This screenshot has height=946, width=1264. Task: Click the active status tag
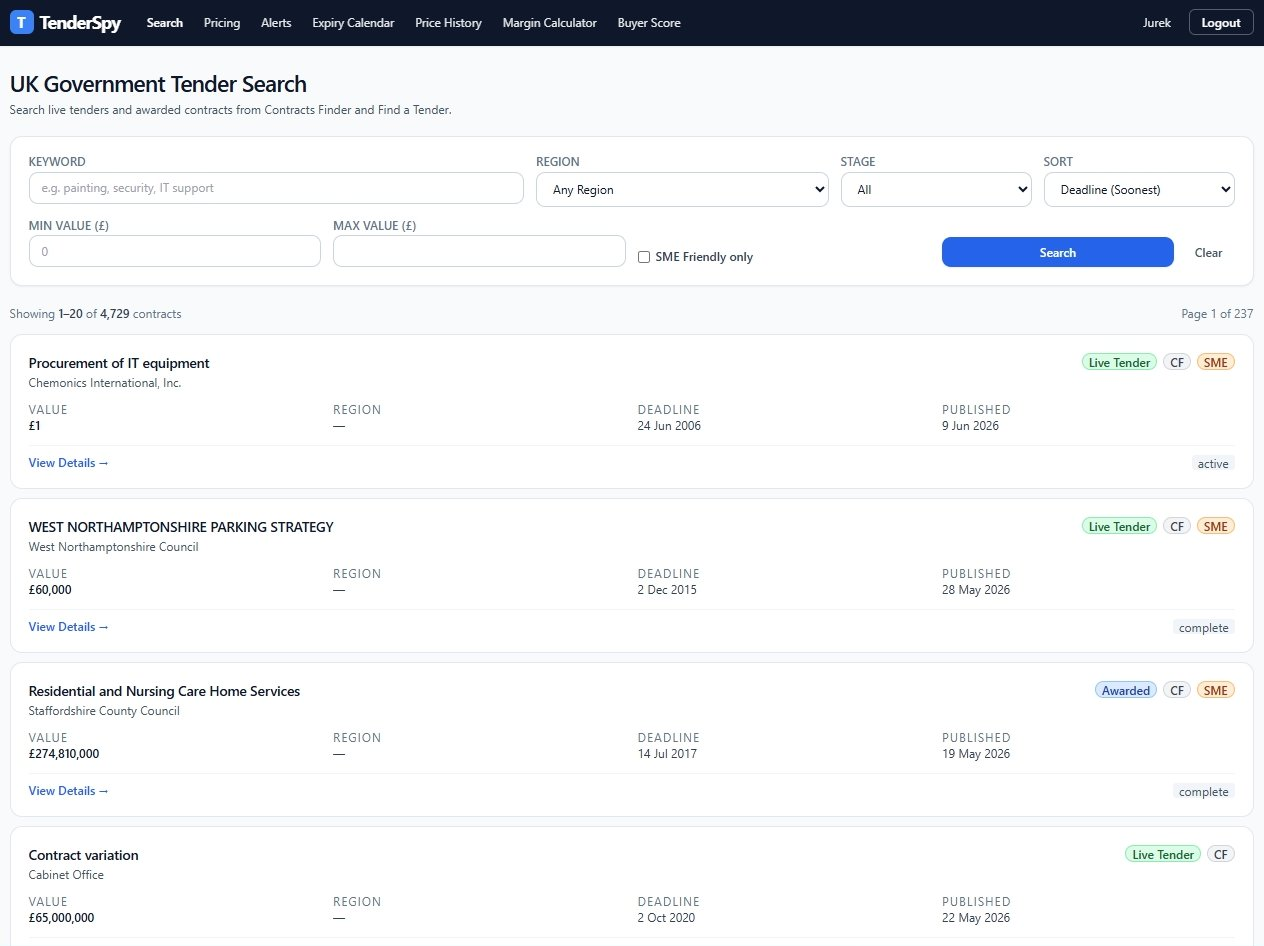[1212, 463]
